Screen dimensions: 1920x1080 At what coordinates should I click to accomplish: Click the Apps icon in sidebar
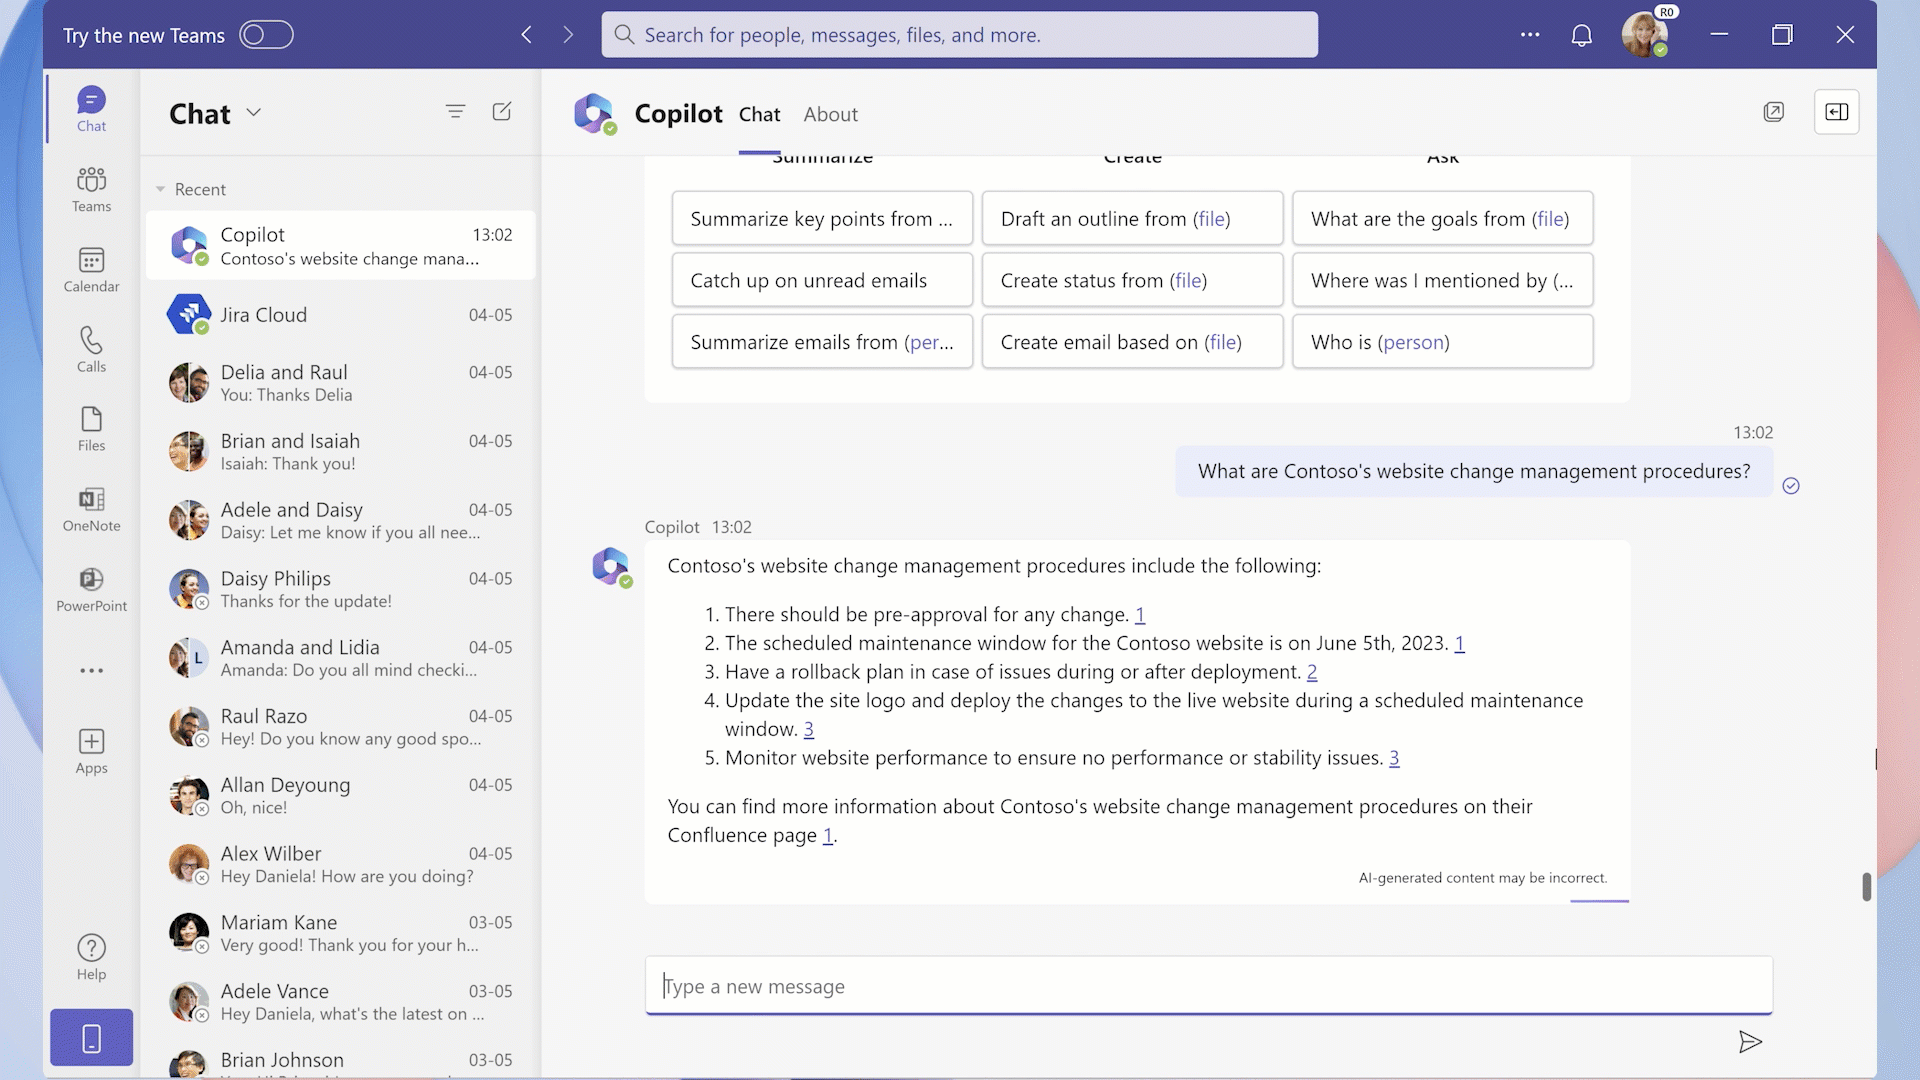point(90,749)
